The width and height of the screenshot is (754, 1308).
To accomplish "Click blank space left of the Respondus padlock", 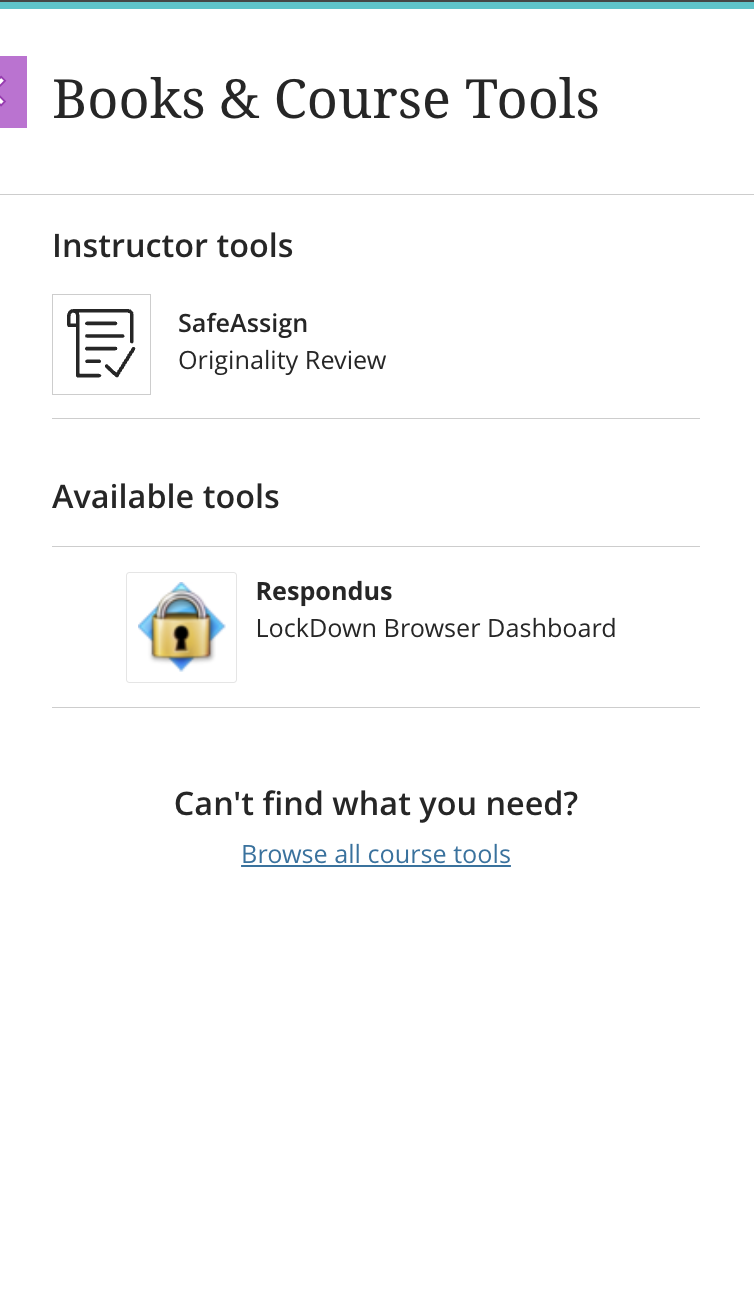I will [88, 627].
